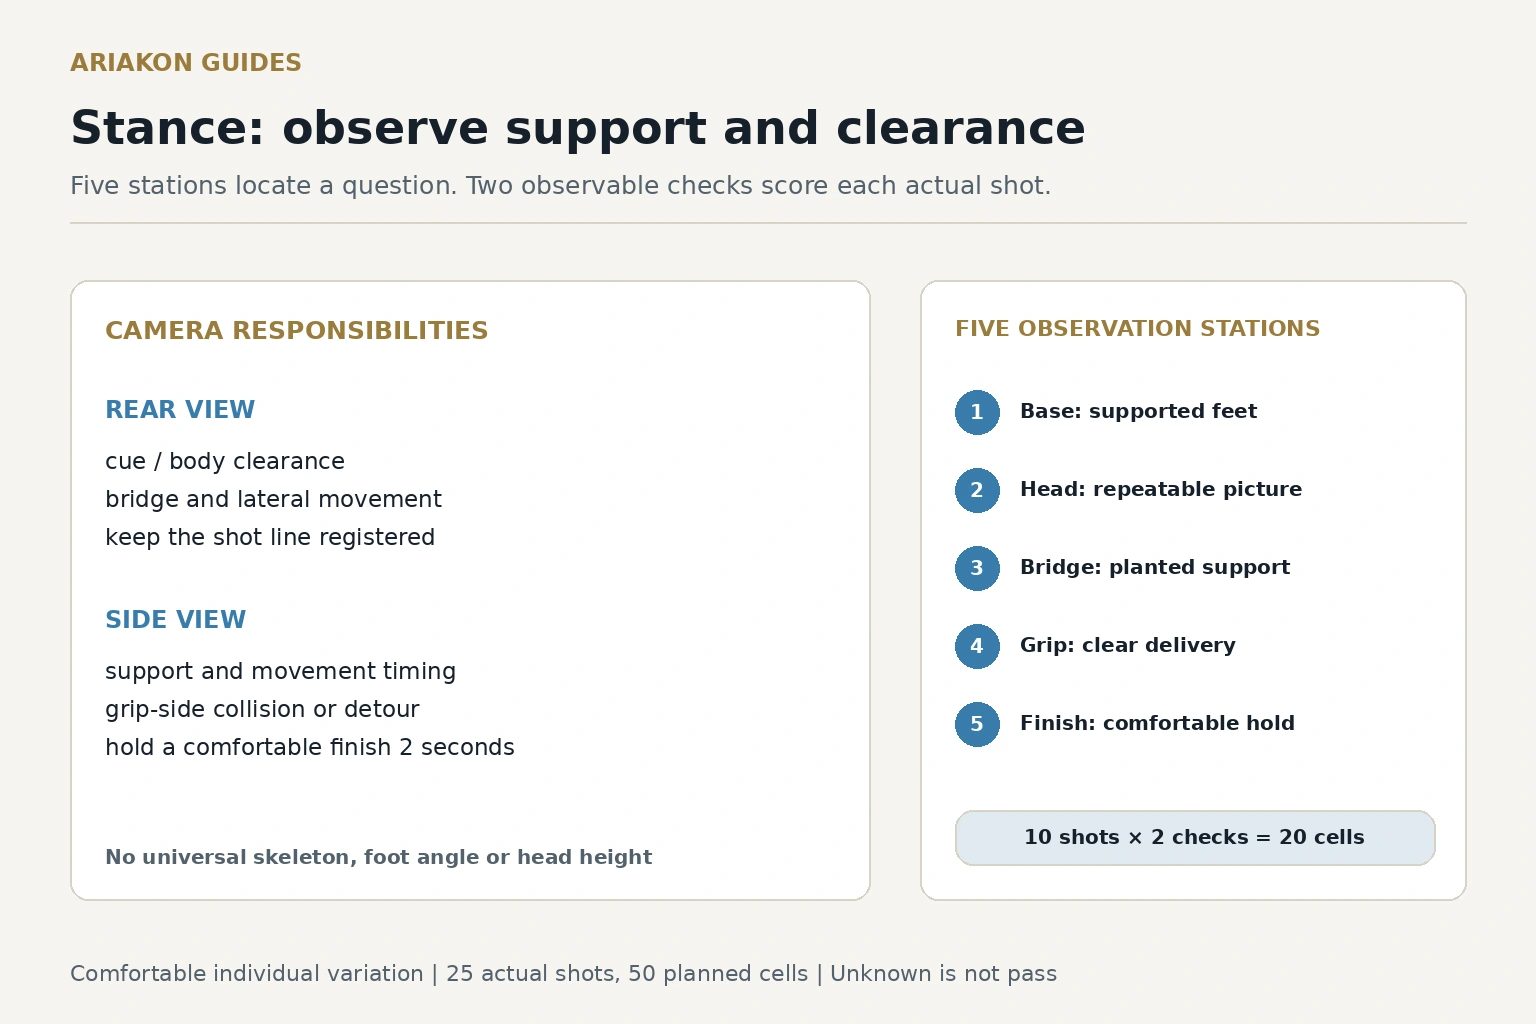Click the number 3 station circle
The height and width of the screenshot is (1024, 1536).
pos(977,568)
